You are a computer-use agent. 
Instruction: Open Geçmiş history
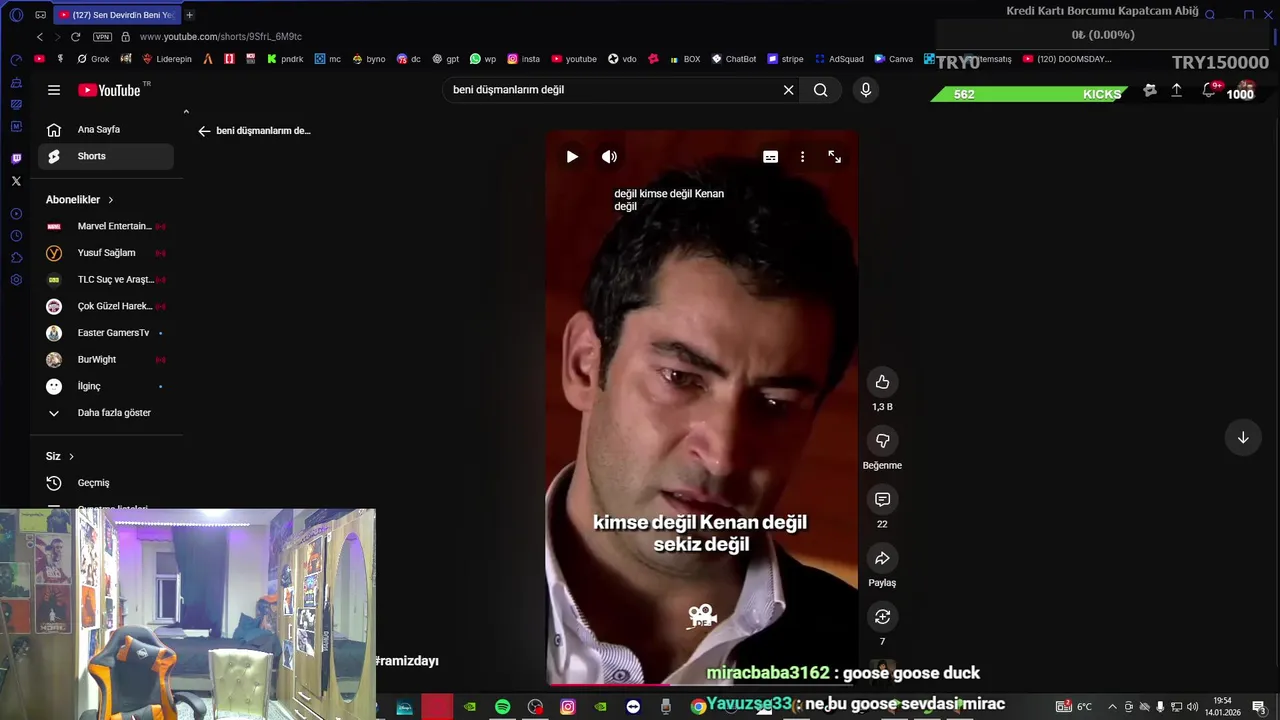point(106,483)
